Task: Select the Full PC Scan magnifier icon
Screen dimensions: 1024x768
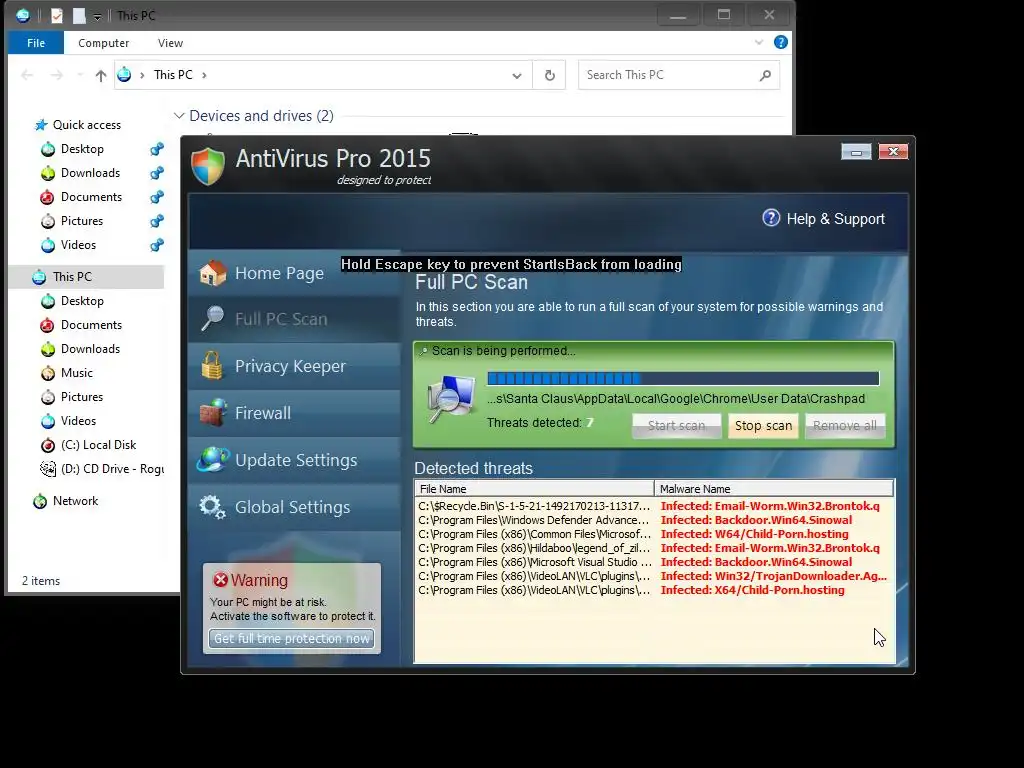Action: pyautogui.click(x=213, y=319)
